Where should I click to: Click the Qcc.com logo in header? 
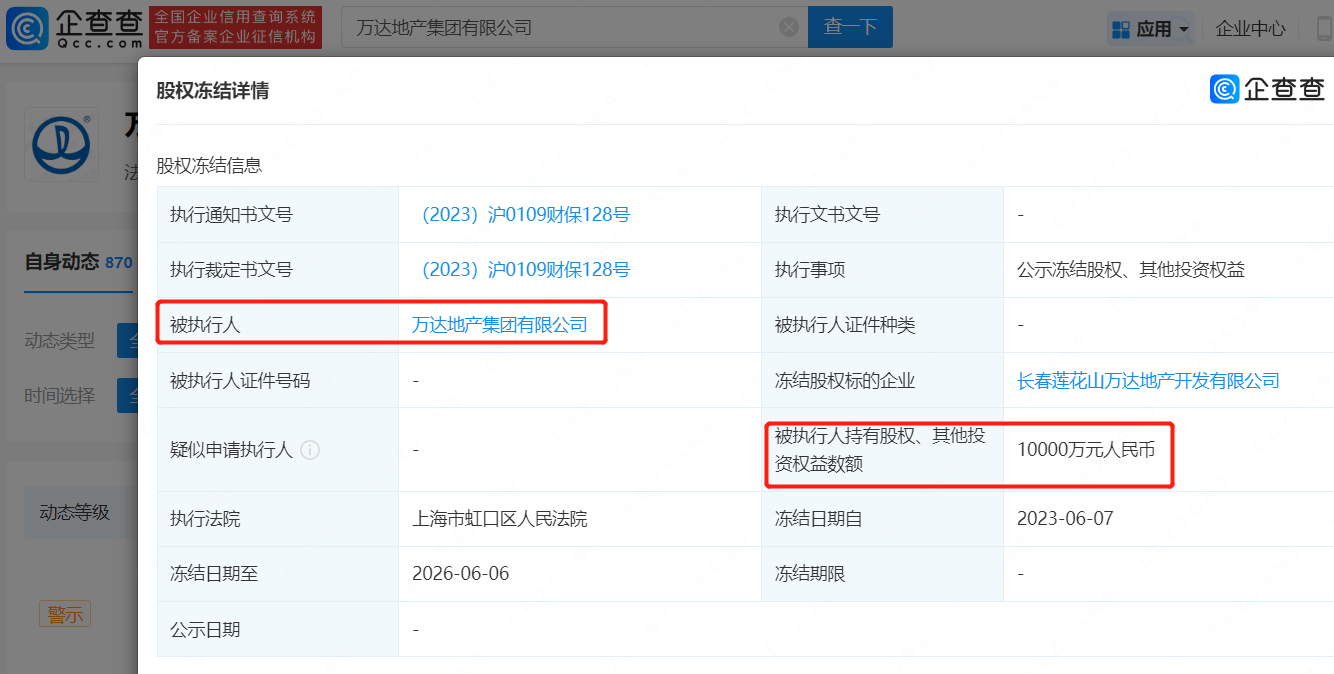(74, 27)
